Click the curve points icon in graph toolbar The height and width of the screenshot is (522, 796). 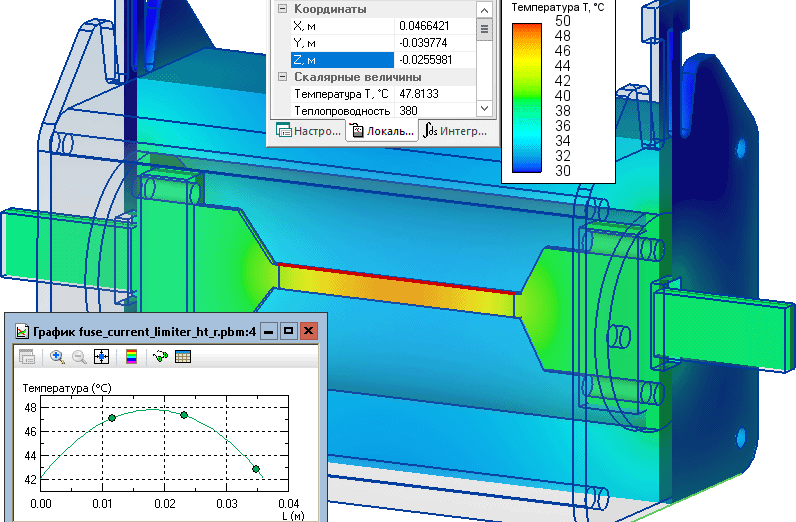(160, 357)
